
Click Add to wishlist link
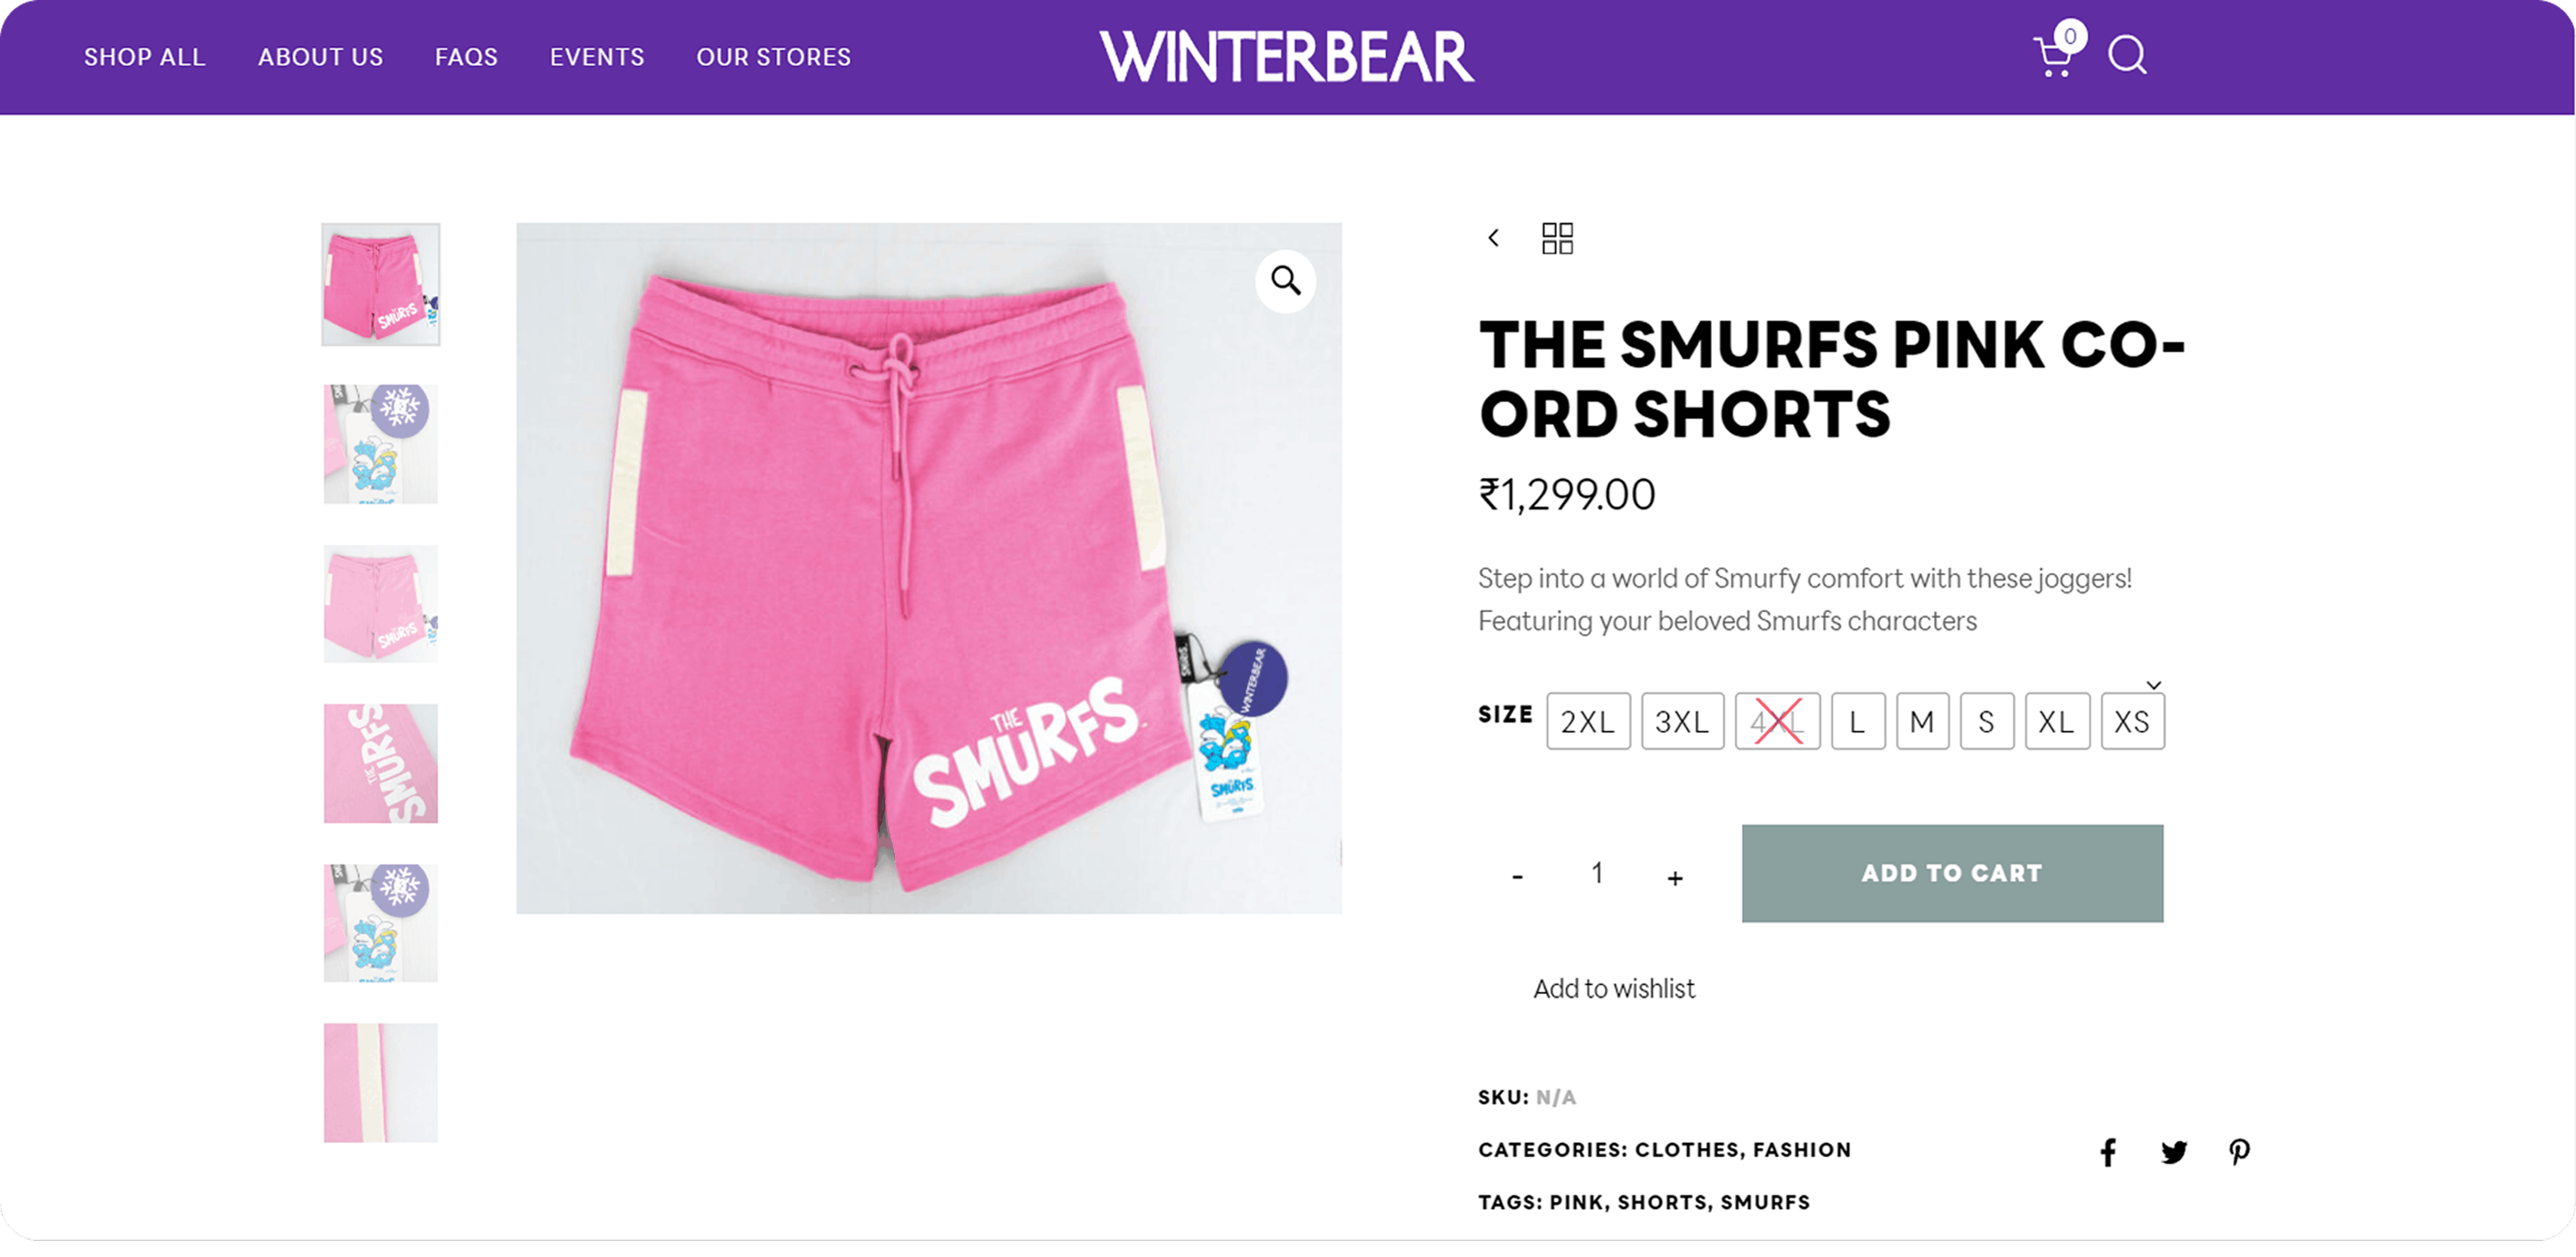coord(1614,989)
